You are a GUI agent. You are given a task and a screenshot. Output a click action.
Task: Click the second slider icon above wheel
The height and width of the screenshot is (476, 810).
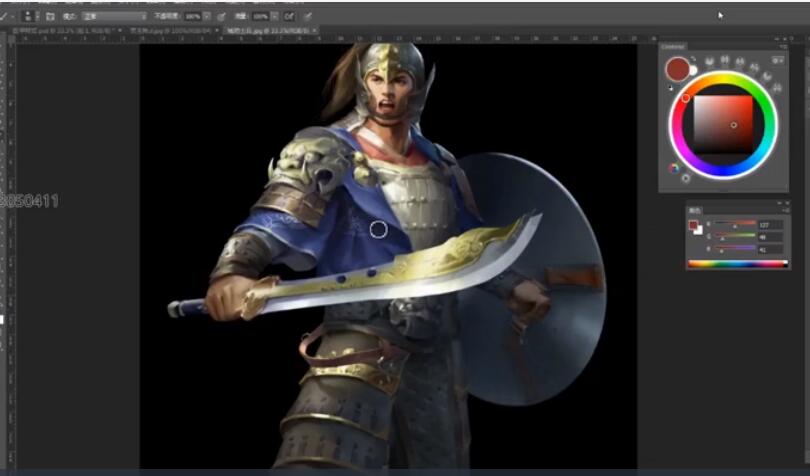pos(725,60)
